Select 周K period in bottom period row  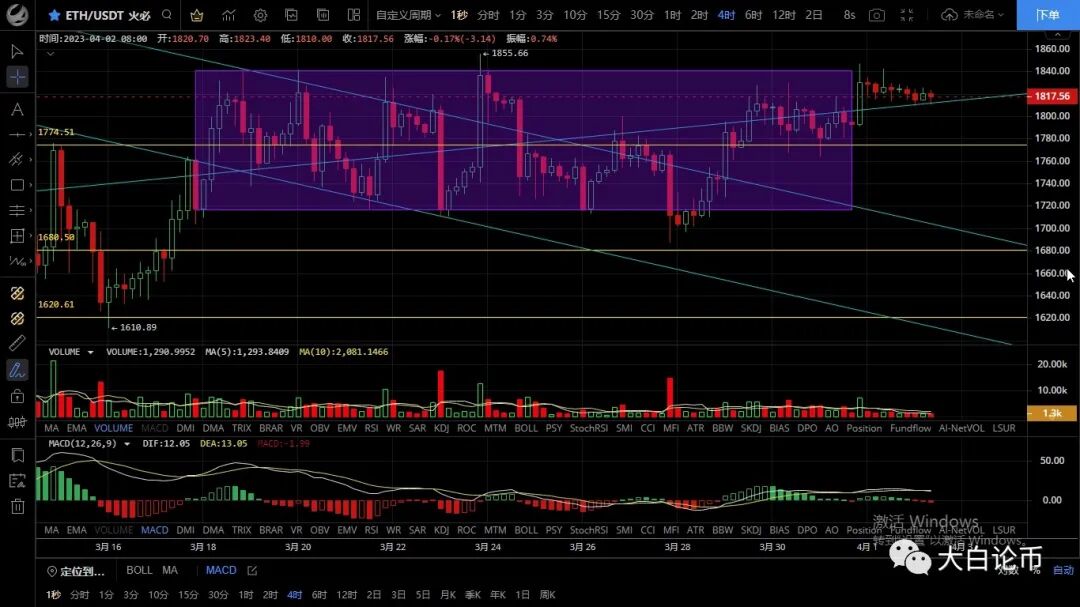[x=548, y=595]
